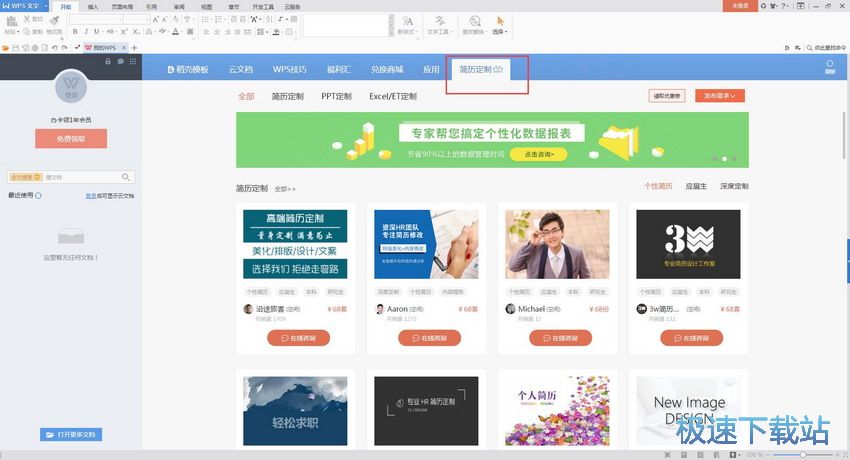This screenshot has height=460, width=850.
Task: Click 在线咨询 under 沿途旅客 card
Action: (298, 338)
